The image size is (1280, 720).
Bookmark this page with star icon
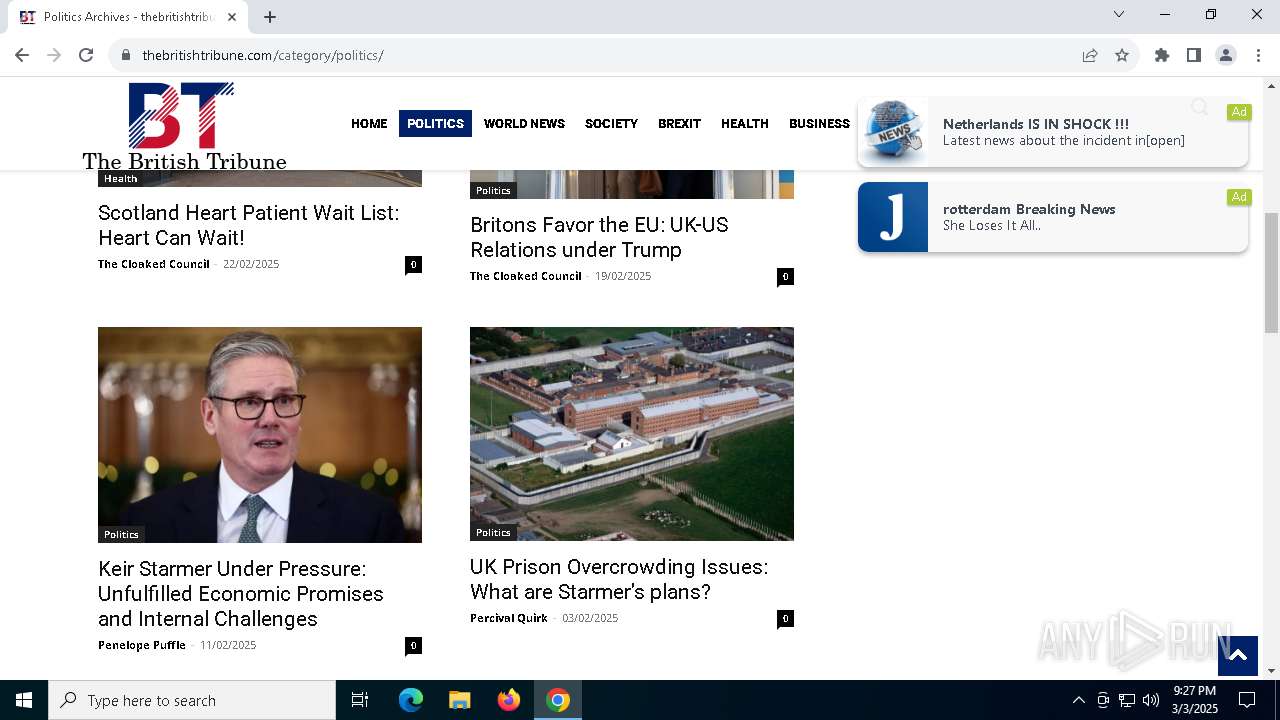pos(1122,55)
